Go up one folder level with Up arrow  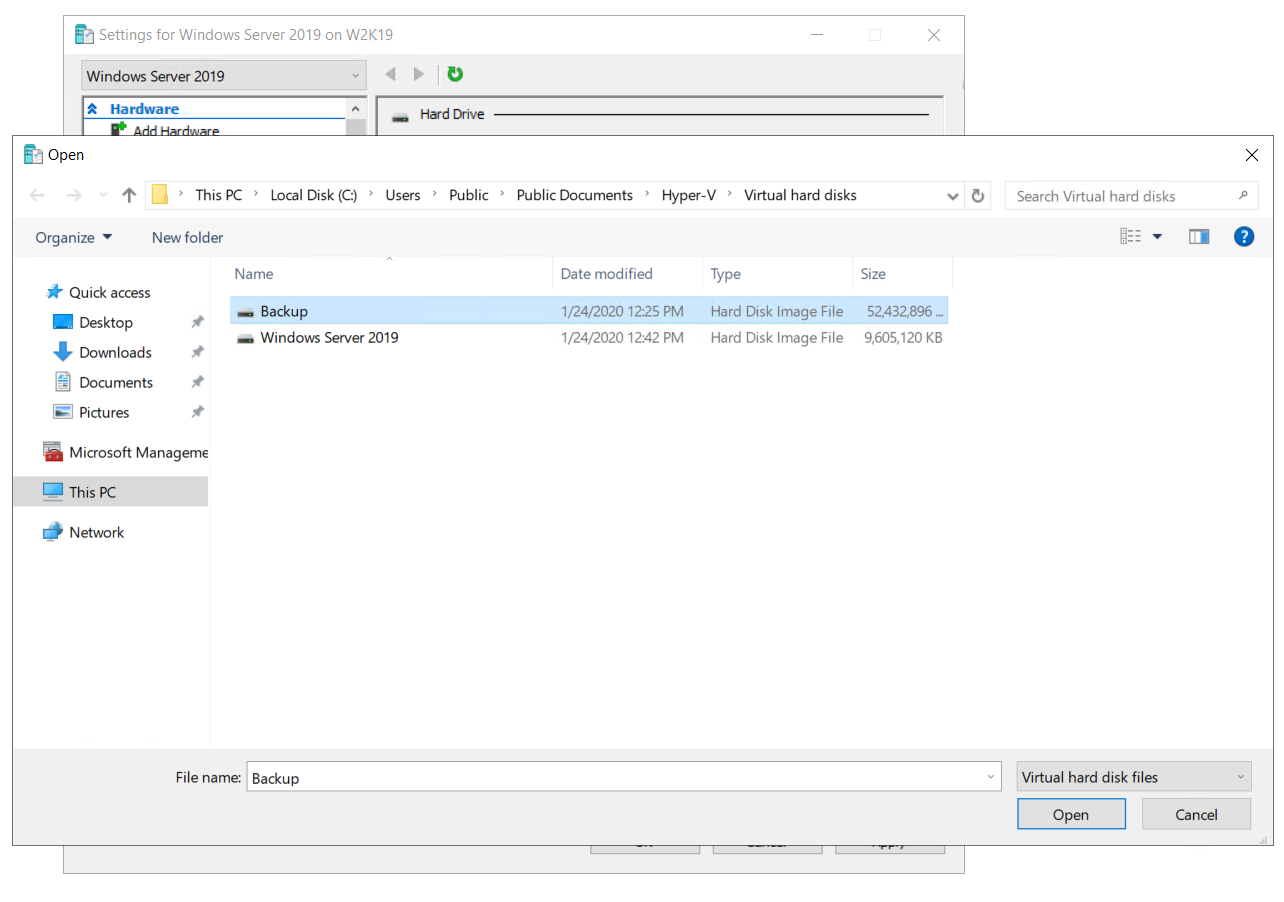(129, 196)
